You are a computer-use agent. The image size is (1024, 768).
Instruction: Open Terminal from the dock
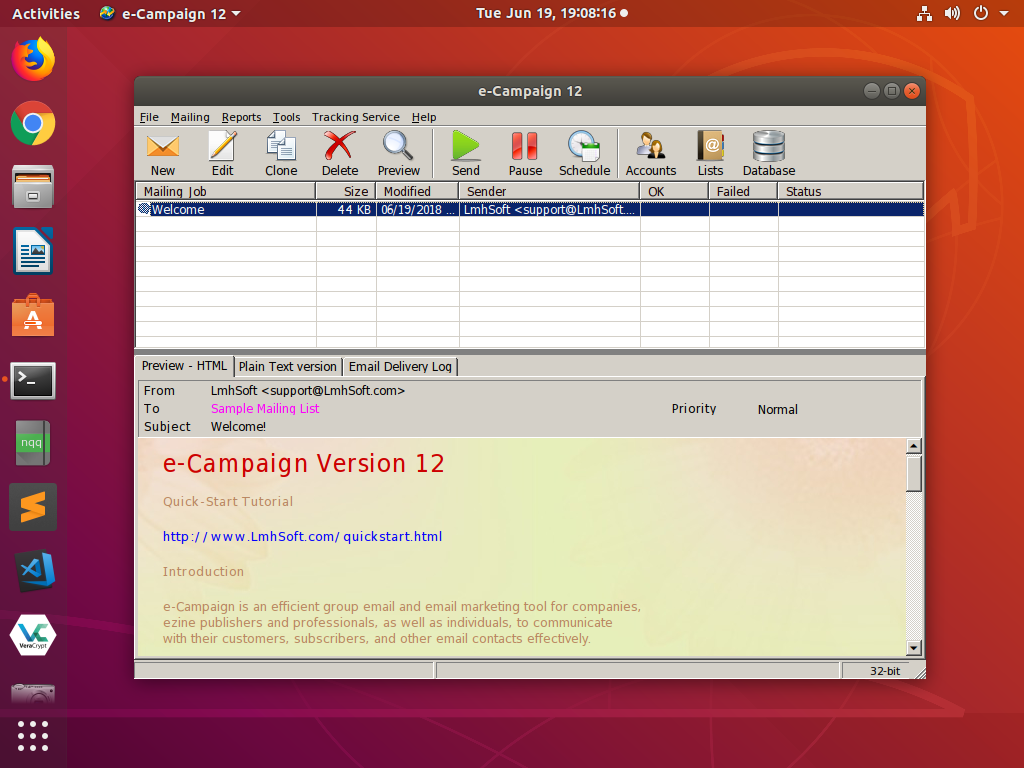click(33, 380)
